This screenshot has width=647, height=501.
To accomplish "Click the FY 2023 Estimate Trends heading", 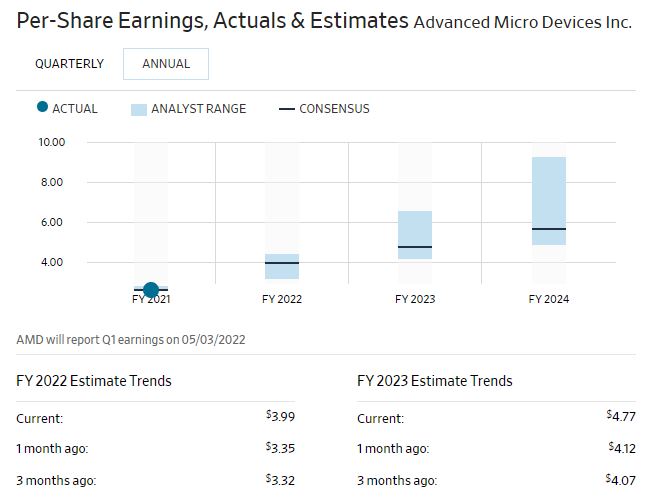I will click(434, 380).
